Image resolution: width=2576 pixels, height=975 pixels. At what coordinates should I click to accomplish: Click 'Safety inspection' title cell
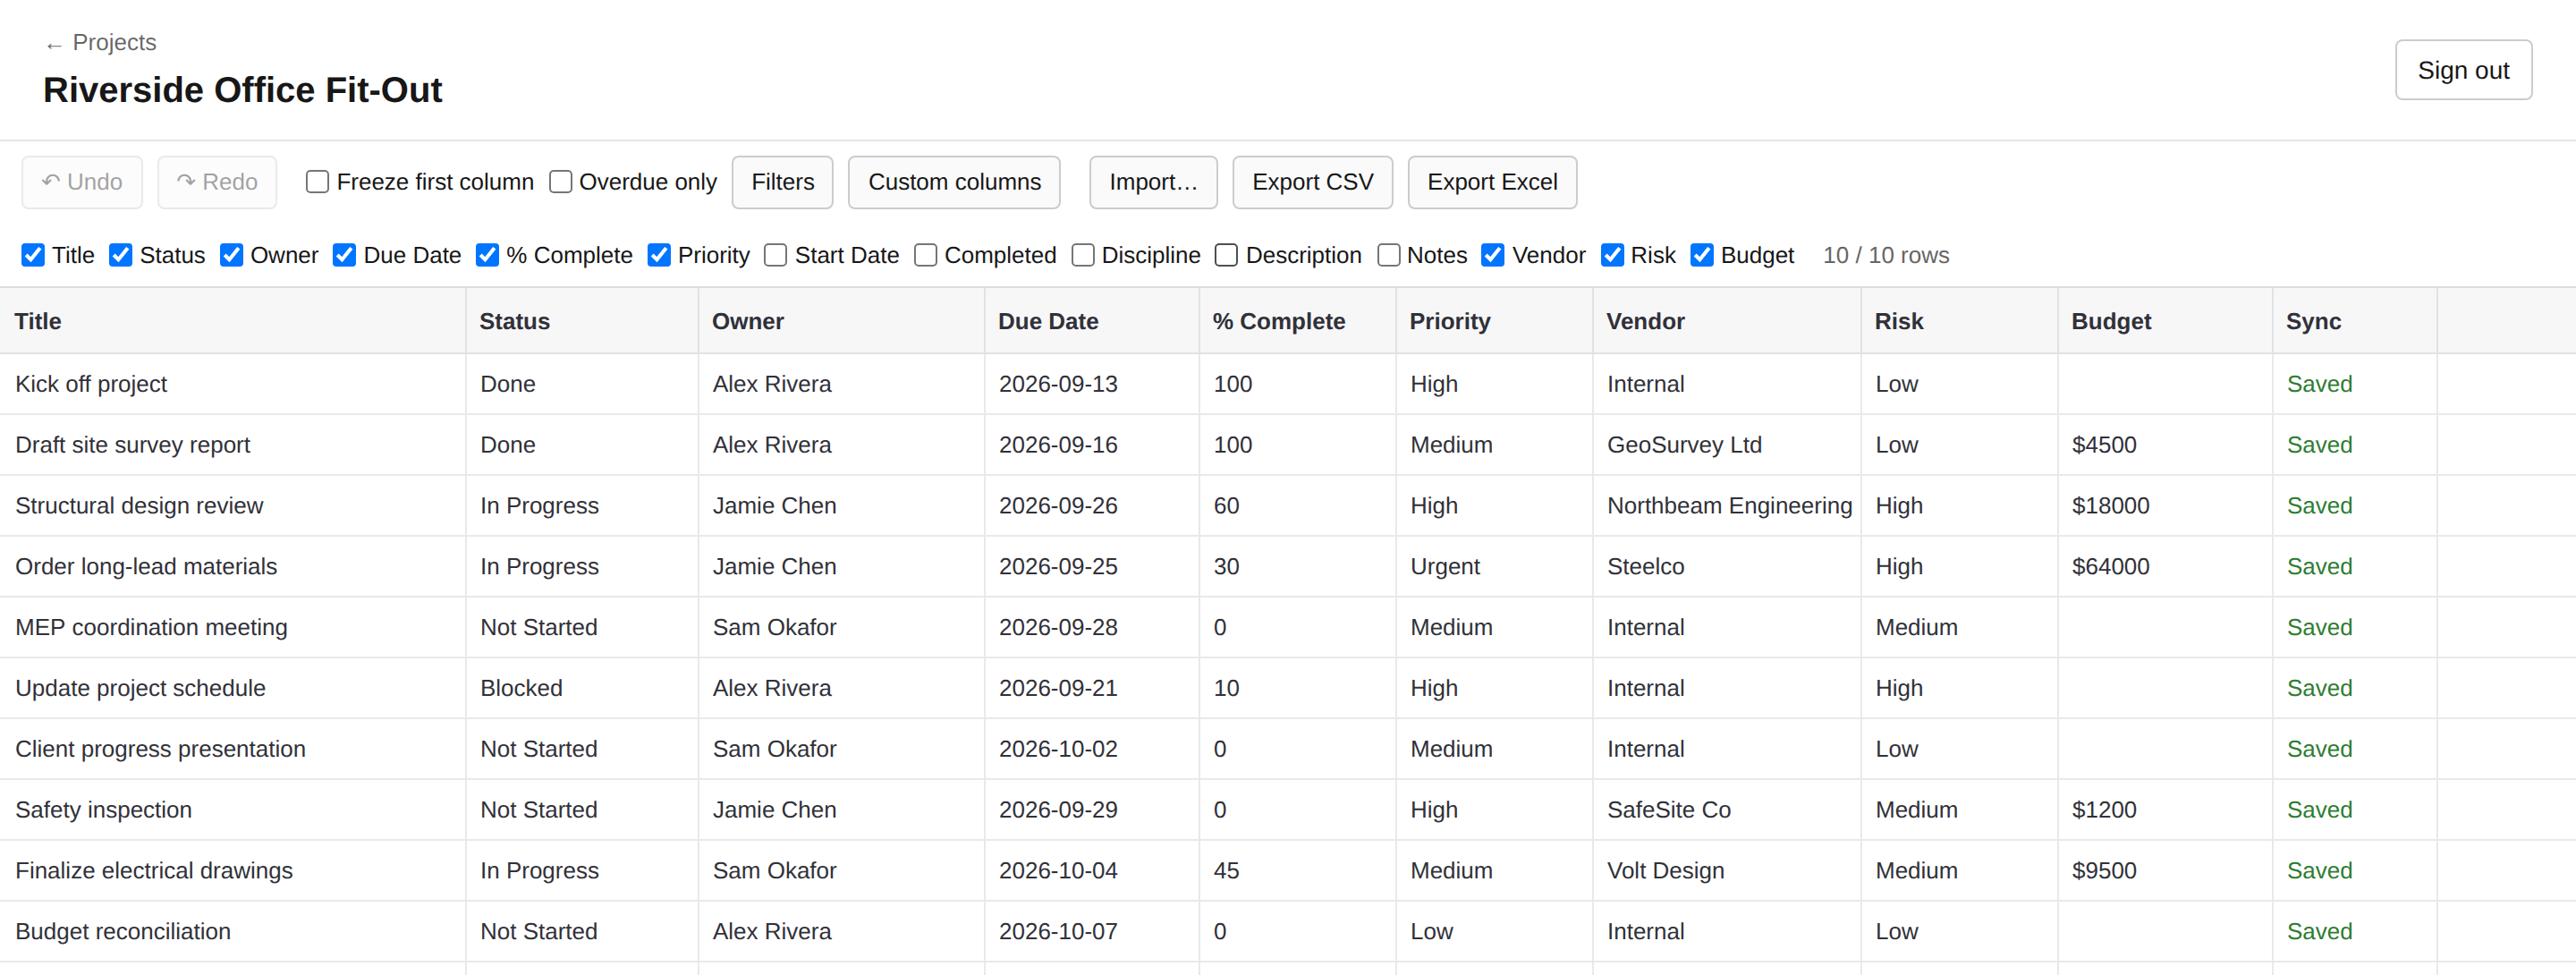click(233, 810)
